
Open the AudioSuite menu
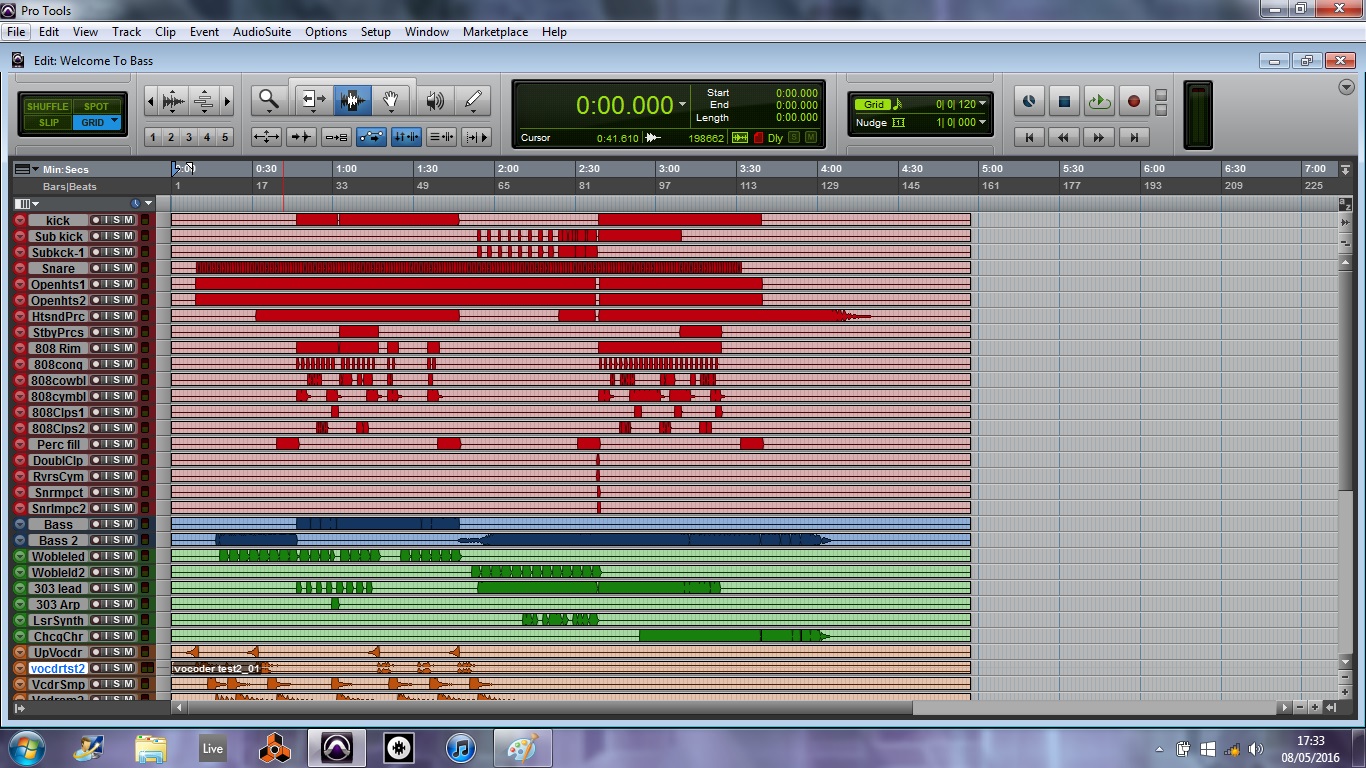(261, 32)
